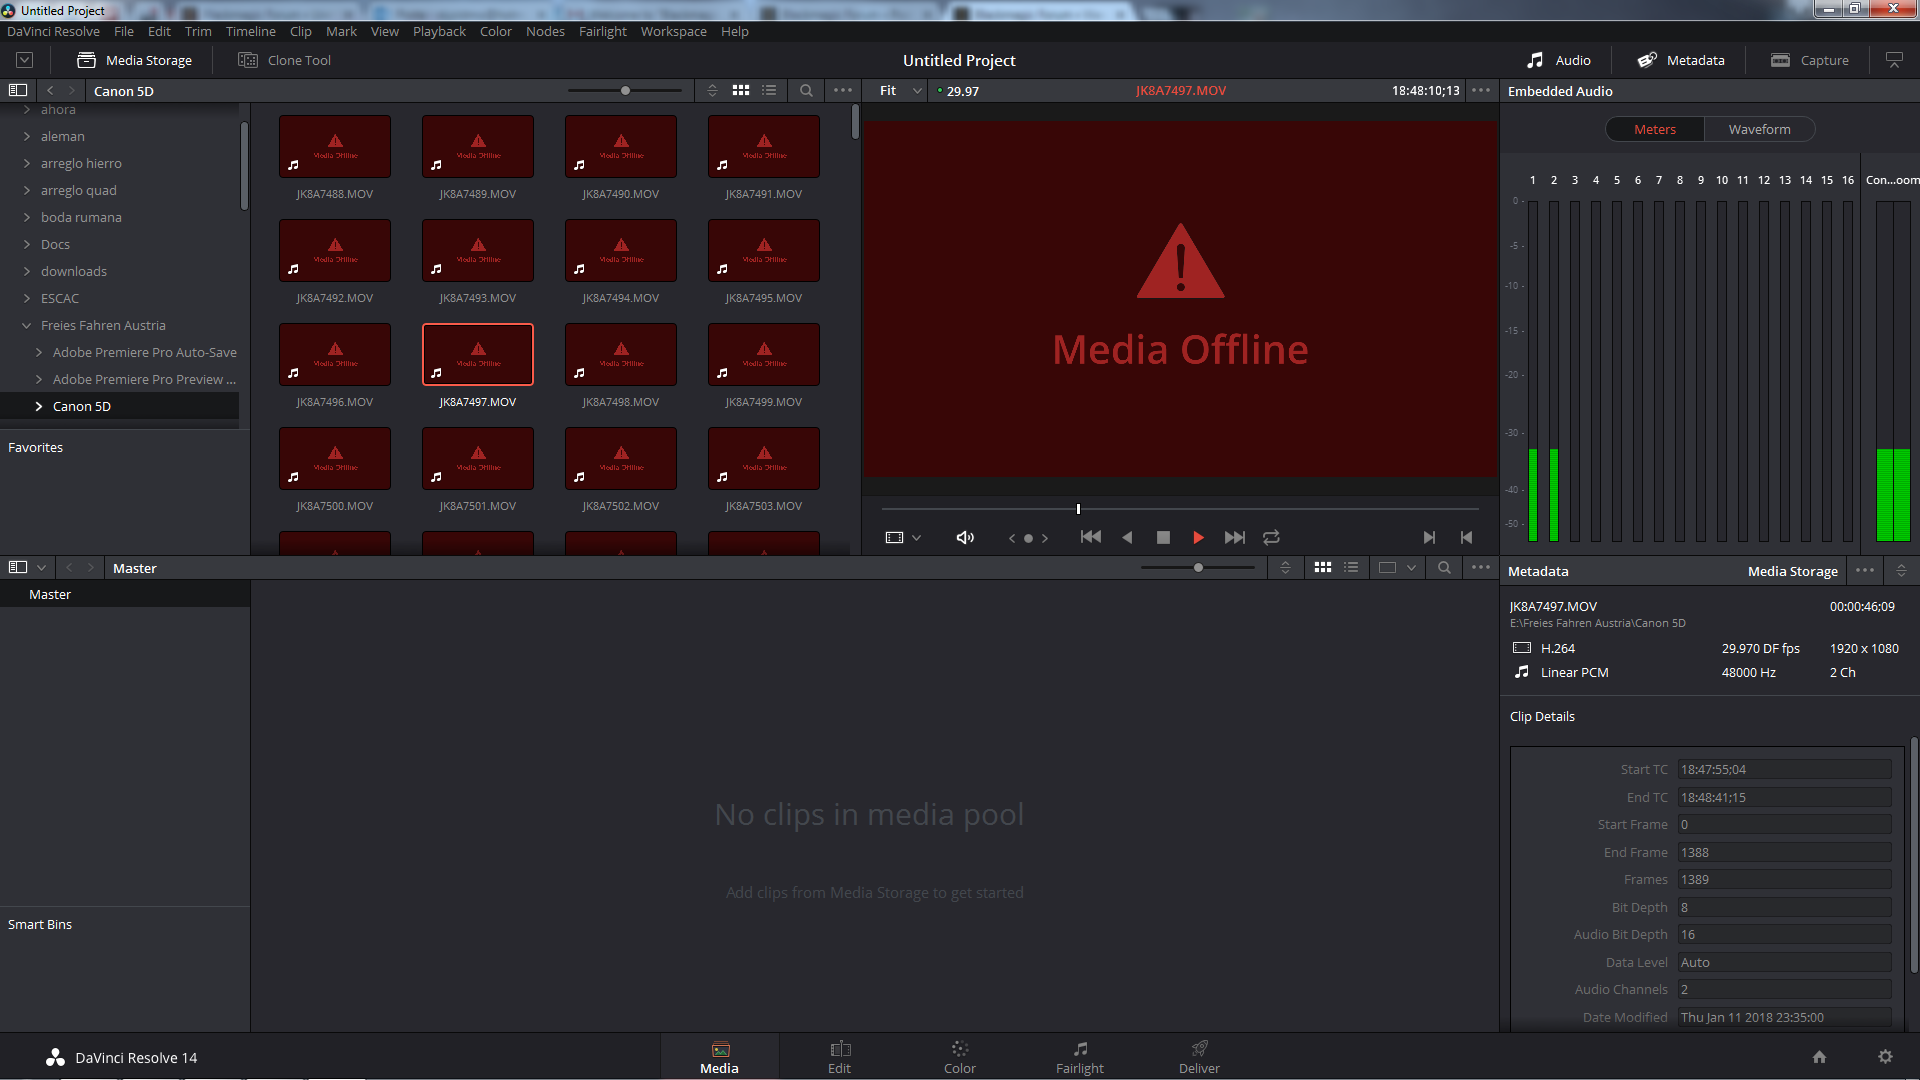The width and height of the screenshot is (1920, 1080).
Task: Switch to Waveform tab
Action: [x=1759, y=129]
